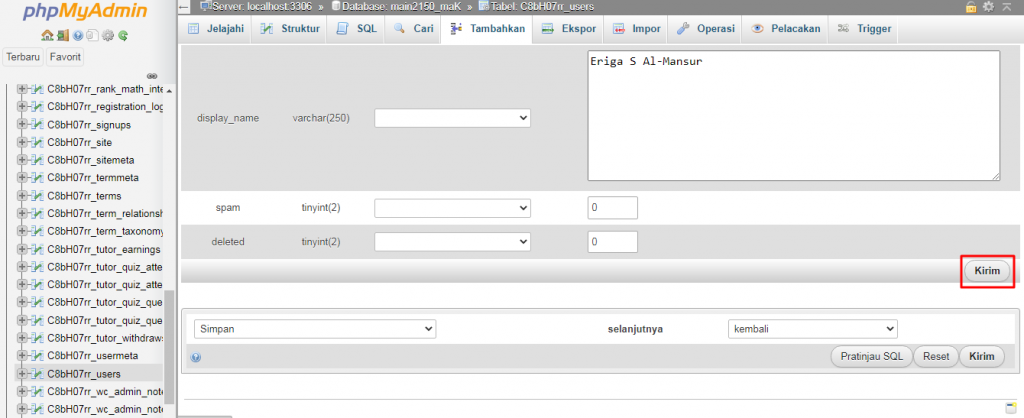Screen dimensions: 1024x418
Task: Click the logout door icon in sidebar
Action: 61,36
